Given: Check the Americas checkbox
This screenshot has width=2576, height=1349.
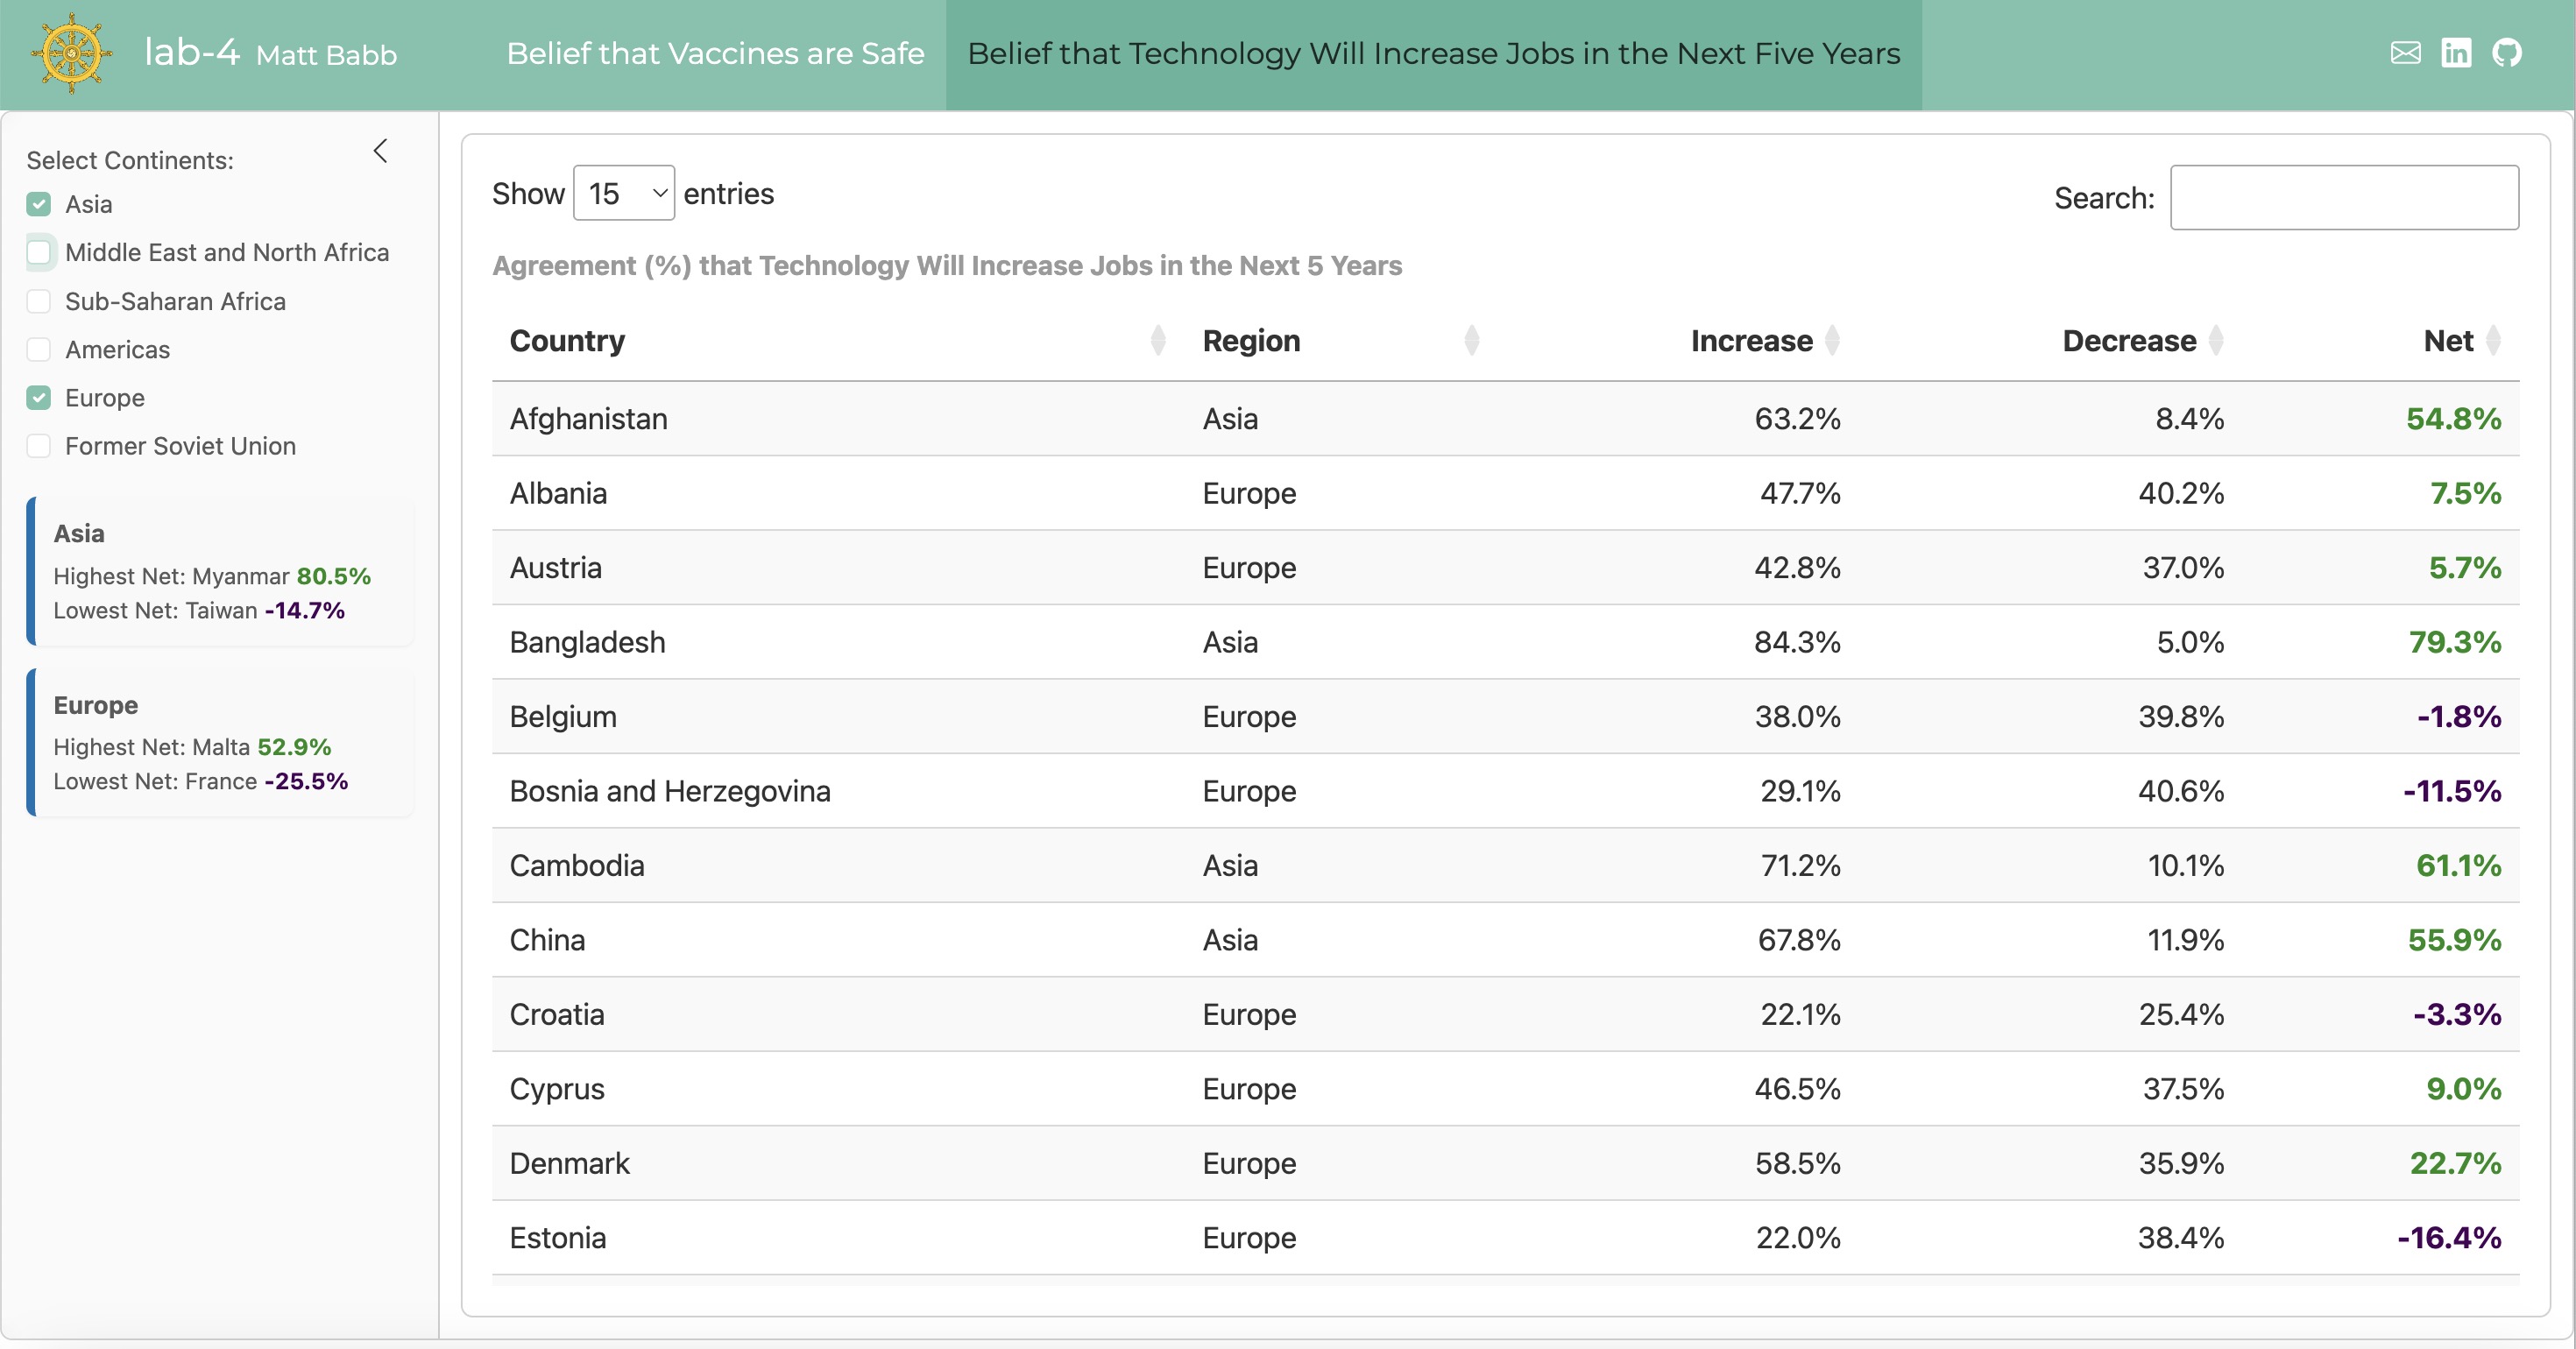Looking at the screenshot, I should click(x=39, y=350).
